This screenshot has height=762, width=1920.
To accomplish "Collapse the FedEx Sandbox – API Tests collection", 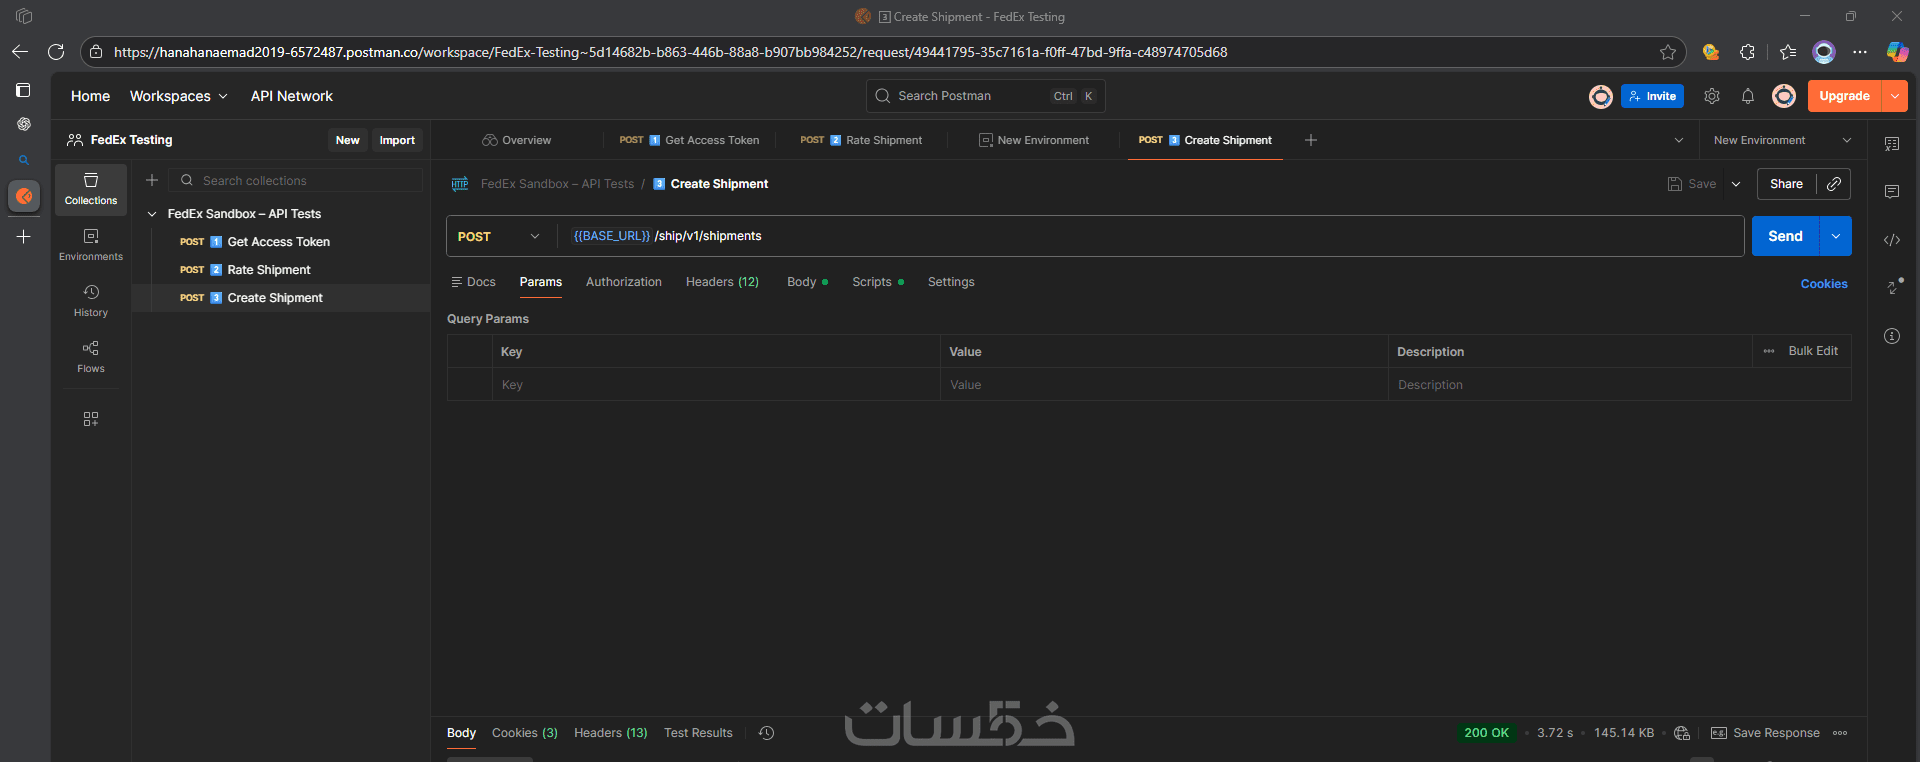I will (152, 214).
